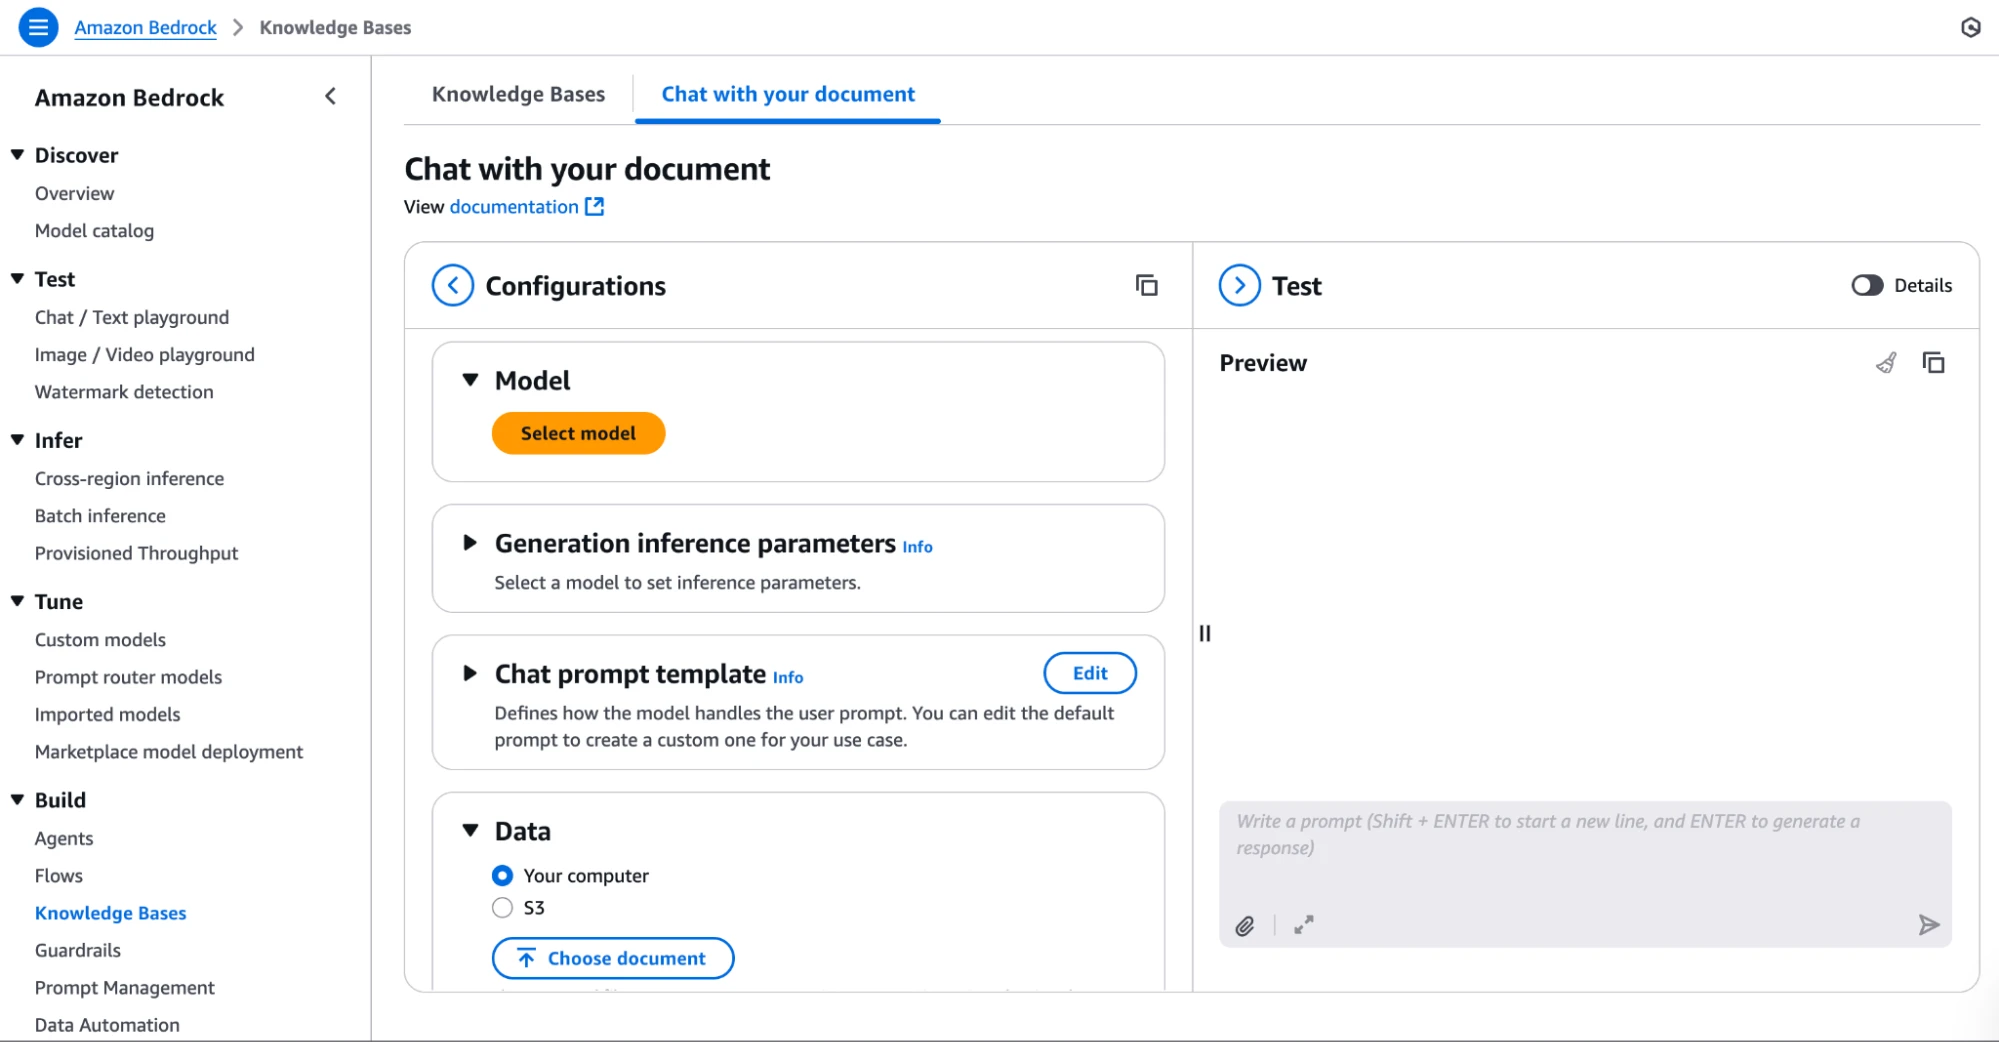This screenshot has height=1043, width=1999.
Task: Attach a file using the paperclip icon
Action: coord(1245,926)
